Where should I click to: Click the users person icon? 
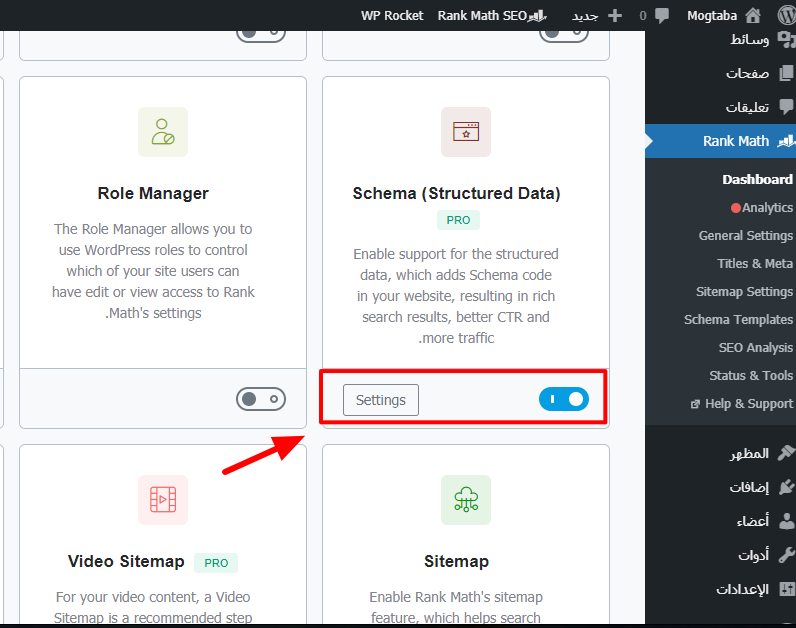(x=786, y=521)
